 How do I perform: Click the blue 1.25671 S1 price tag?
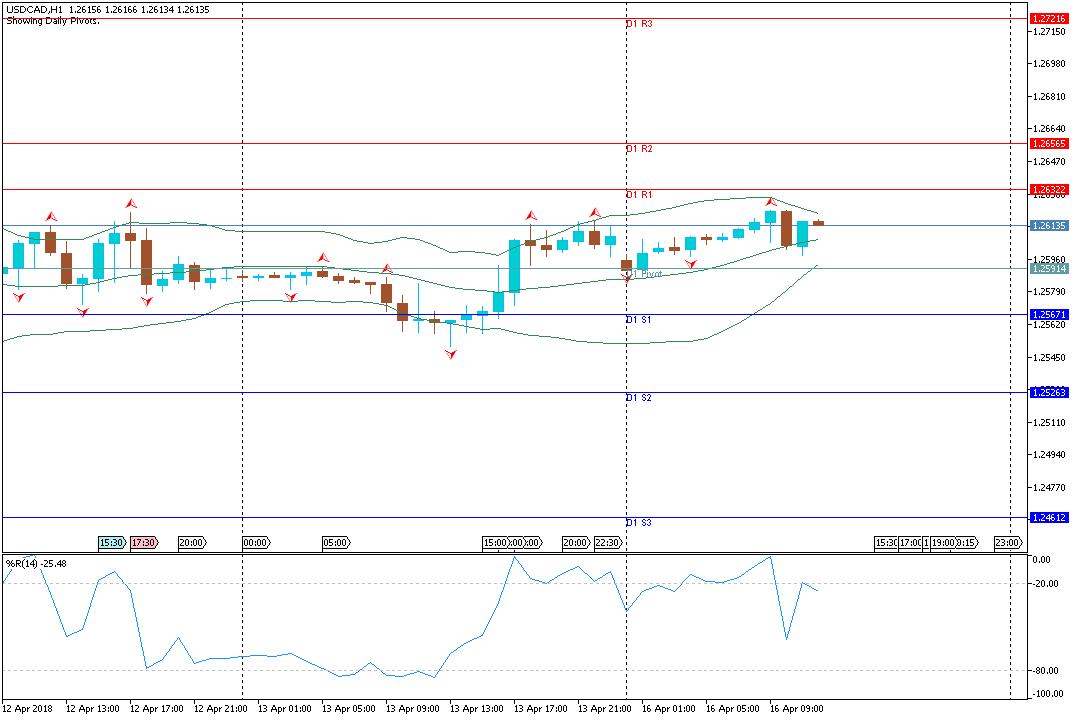click(1049, 315)
